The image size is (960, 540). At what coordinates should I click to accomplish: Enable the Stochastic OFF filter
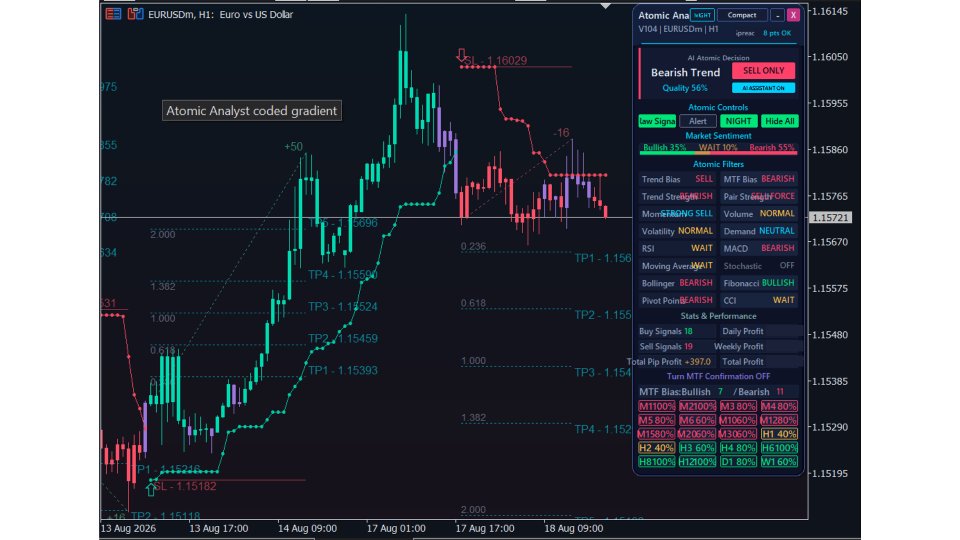coord(759,266)
